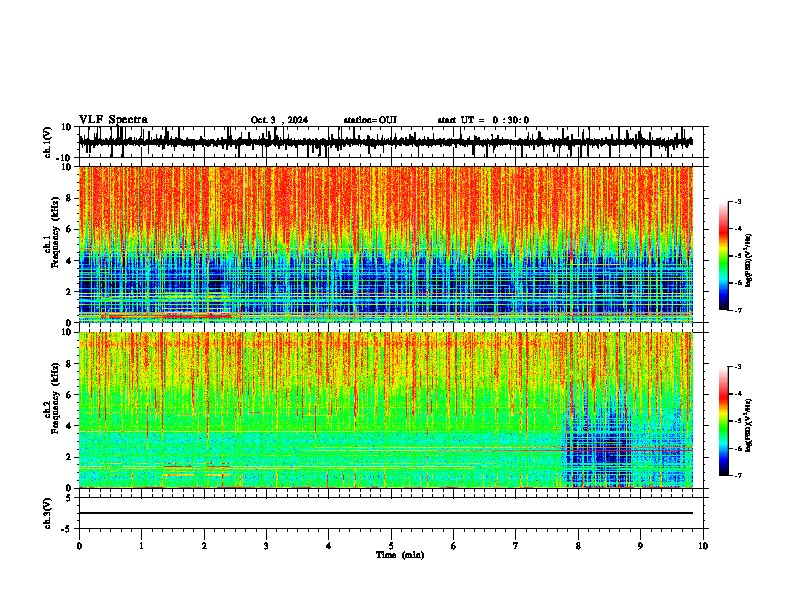The width and height of the screenshot is (792, 612).
Task: Click the ch.2 spectrogram color scale bar
Action: coord(724,421)
